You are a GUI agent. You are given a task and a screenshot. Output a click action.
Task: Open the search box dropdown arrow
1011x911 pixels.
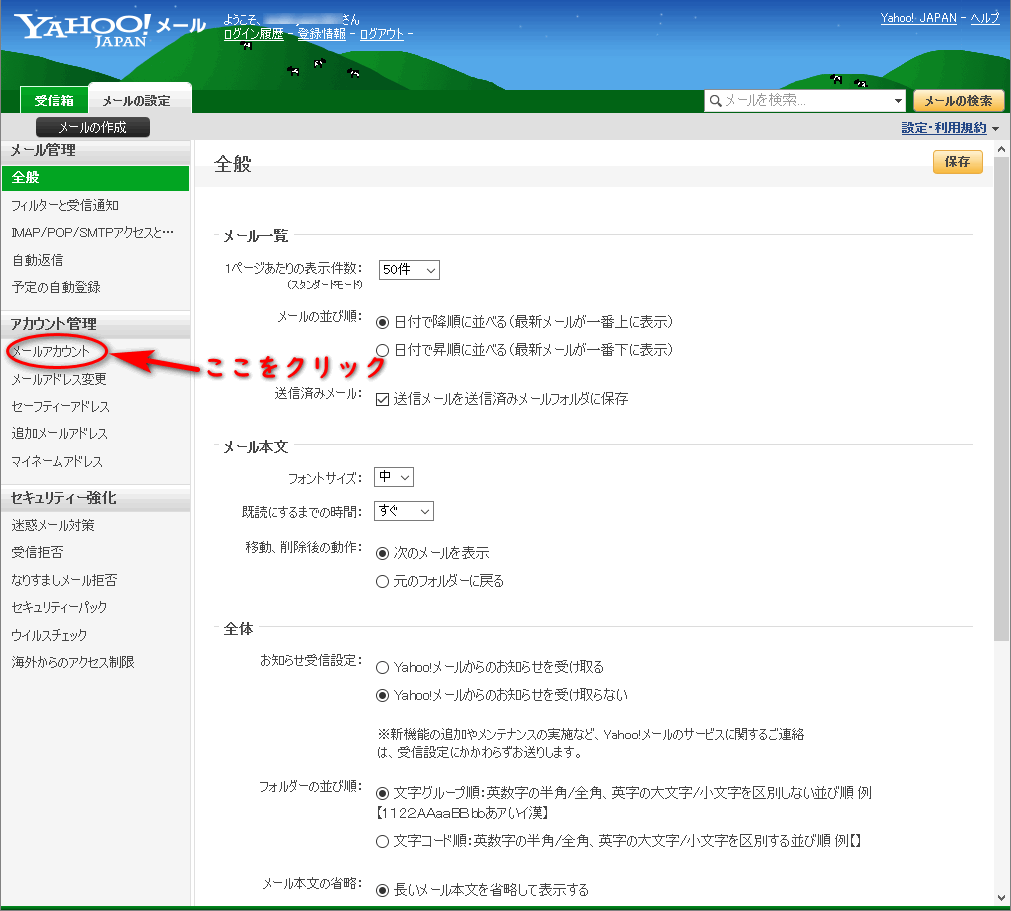(898, 101)
